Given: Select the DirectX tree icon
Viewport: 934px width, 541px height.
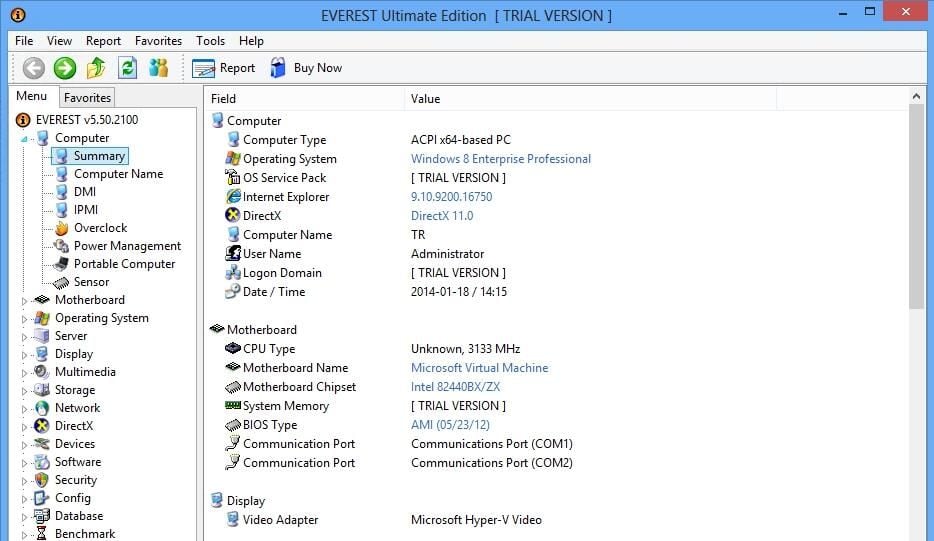Looking at the screenshot, I should 42,426.
